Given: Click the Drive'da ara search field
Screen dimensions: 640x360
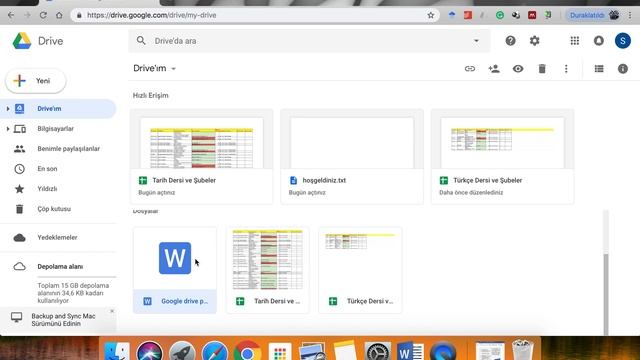Looking at the screenshot, I should [310, 40].
